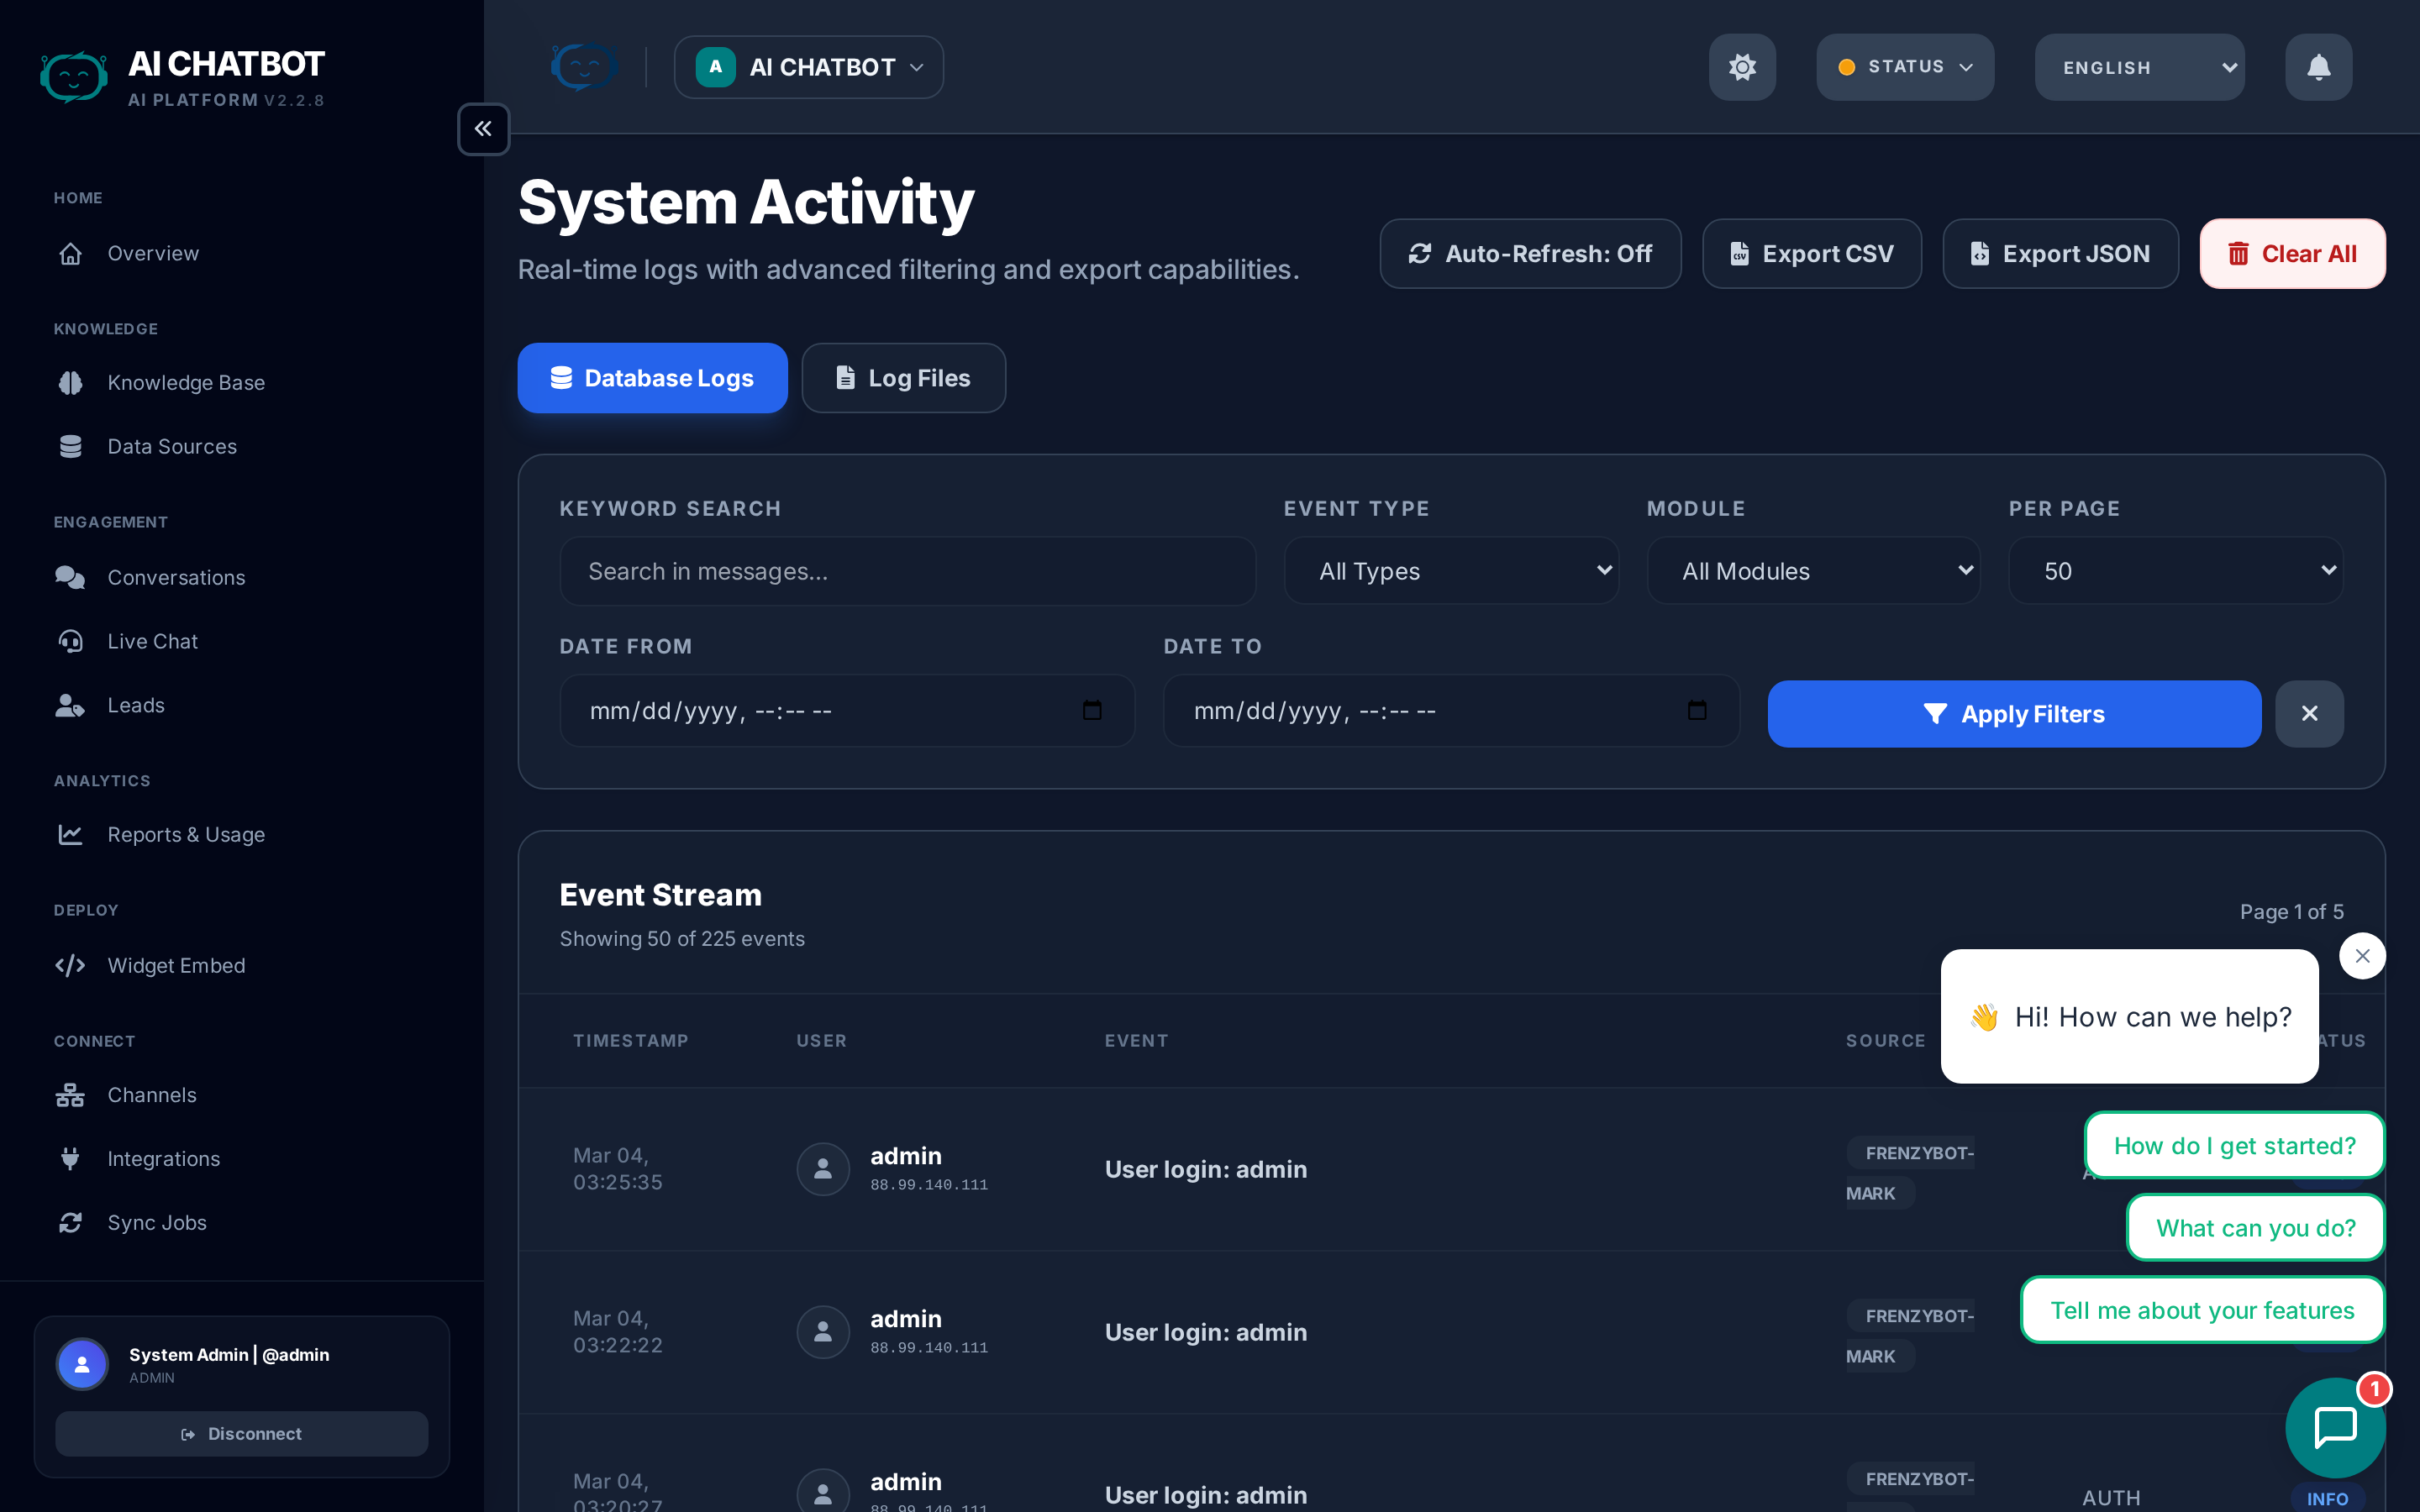
Task: Open the All Modules dropdown
Action: click(x=1813, y=571)
